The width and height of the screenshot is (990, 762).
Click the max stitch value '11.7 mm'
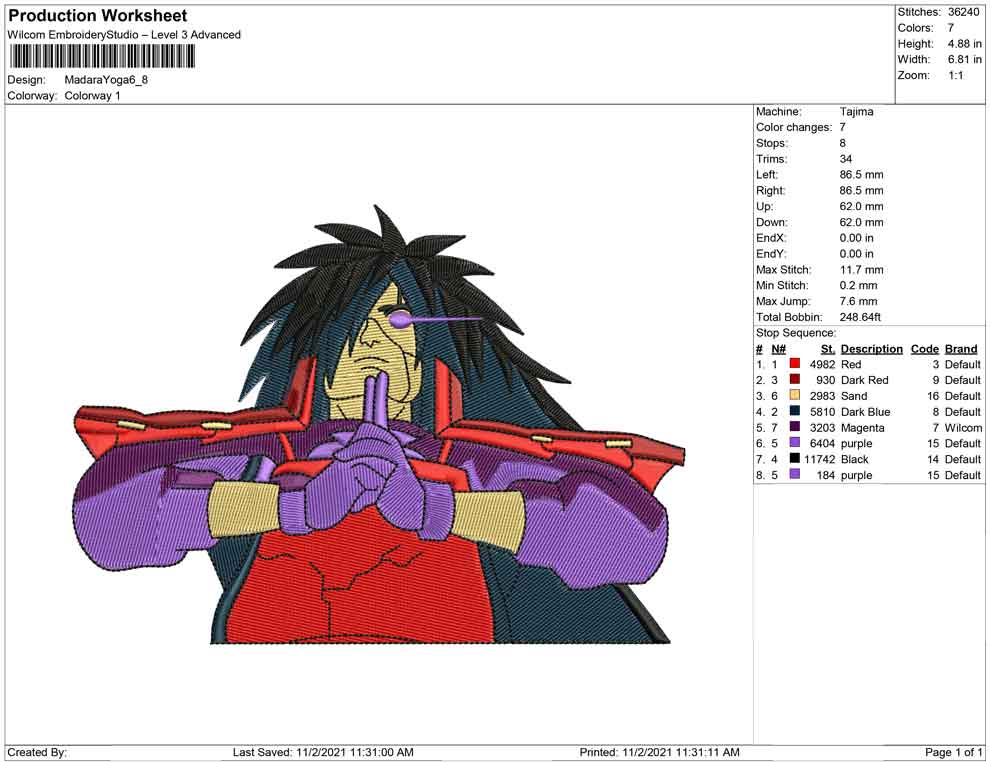pyautogui.click(x=861, y=269)
